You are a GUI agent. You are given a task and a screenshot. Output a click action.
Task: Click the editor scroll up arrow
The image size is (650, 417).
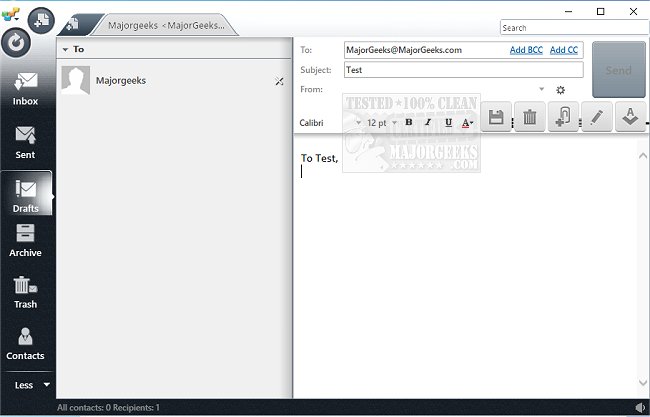643,156
